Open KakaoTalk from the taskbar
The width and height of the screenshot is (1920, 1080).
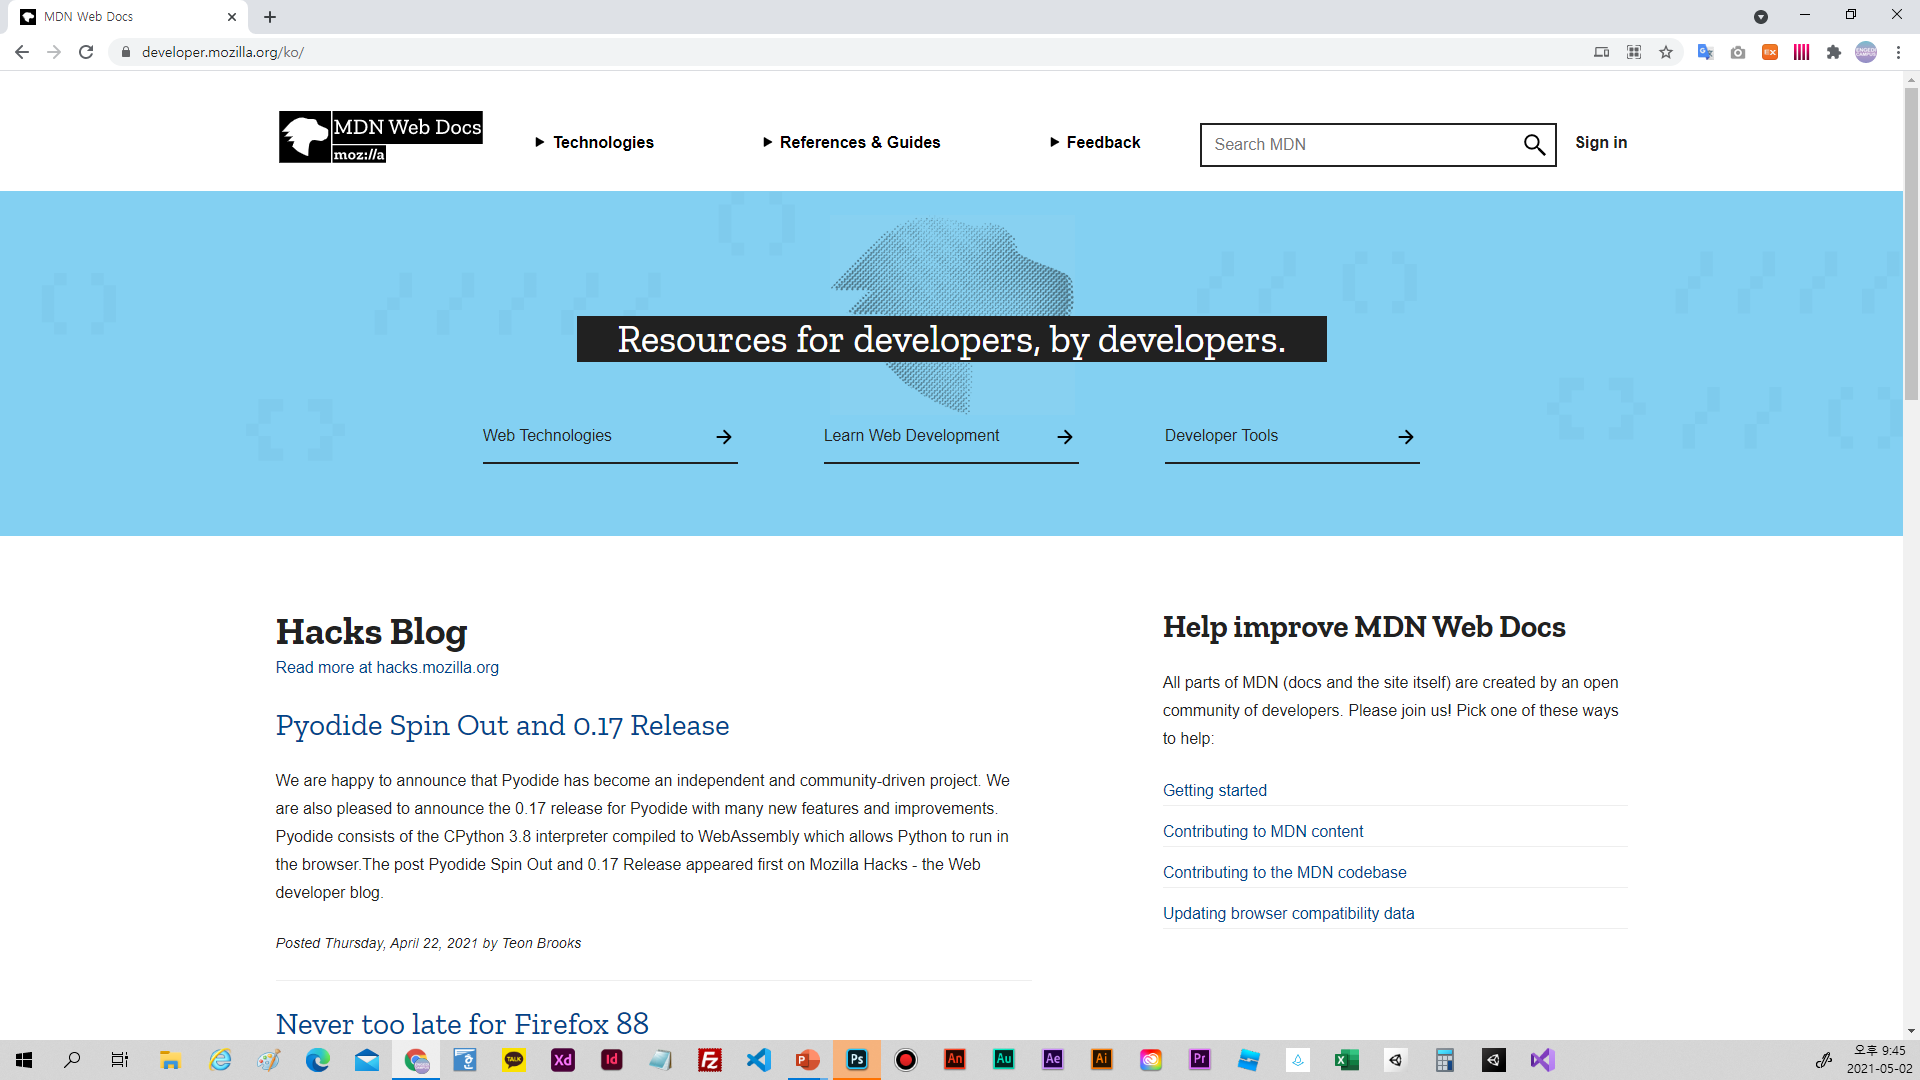(x=514, y=1060)
